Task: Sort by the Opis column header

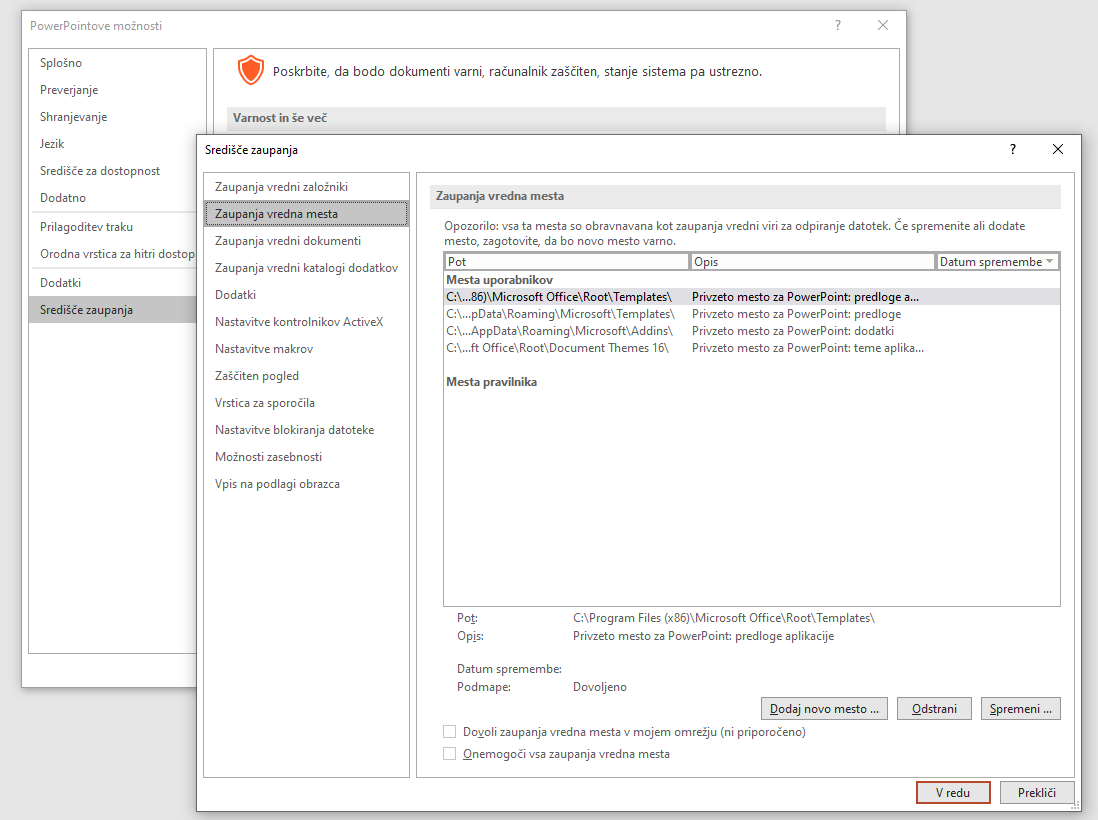Action: tap(813, 261)
